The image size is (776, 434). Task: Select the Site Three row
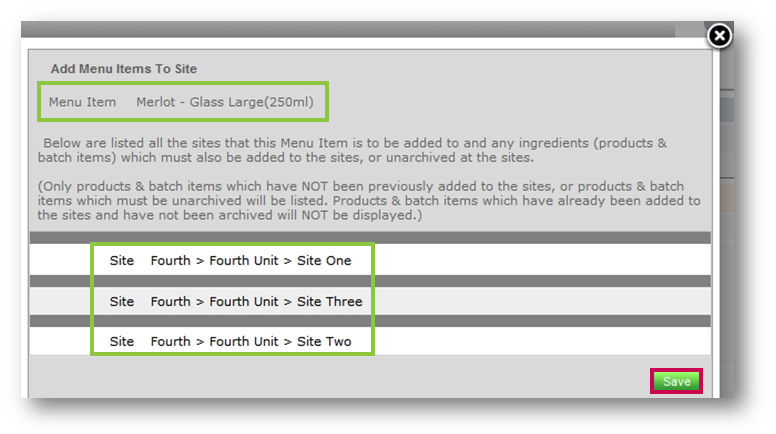370,301
